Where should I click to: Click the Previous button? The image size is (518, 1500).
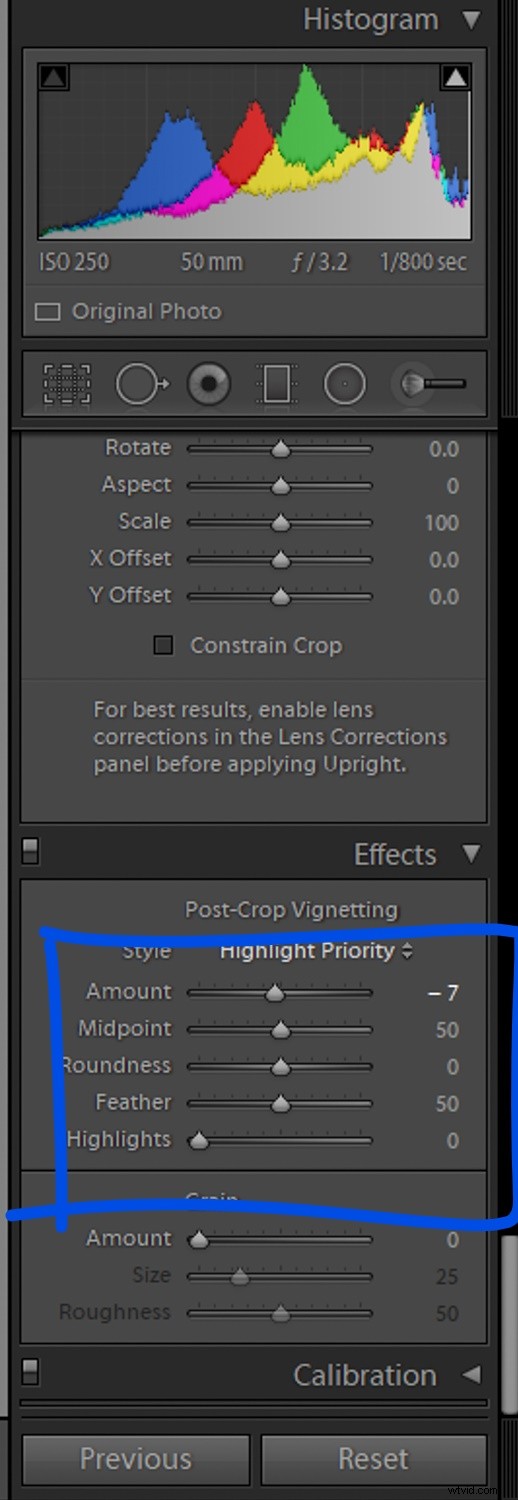point(135,1459)
